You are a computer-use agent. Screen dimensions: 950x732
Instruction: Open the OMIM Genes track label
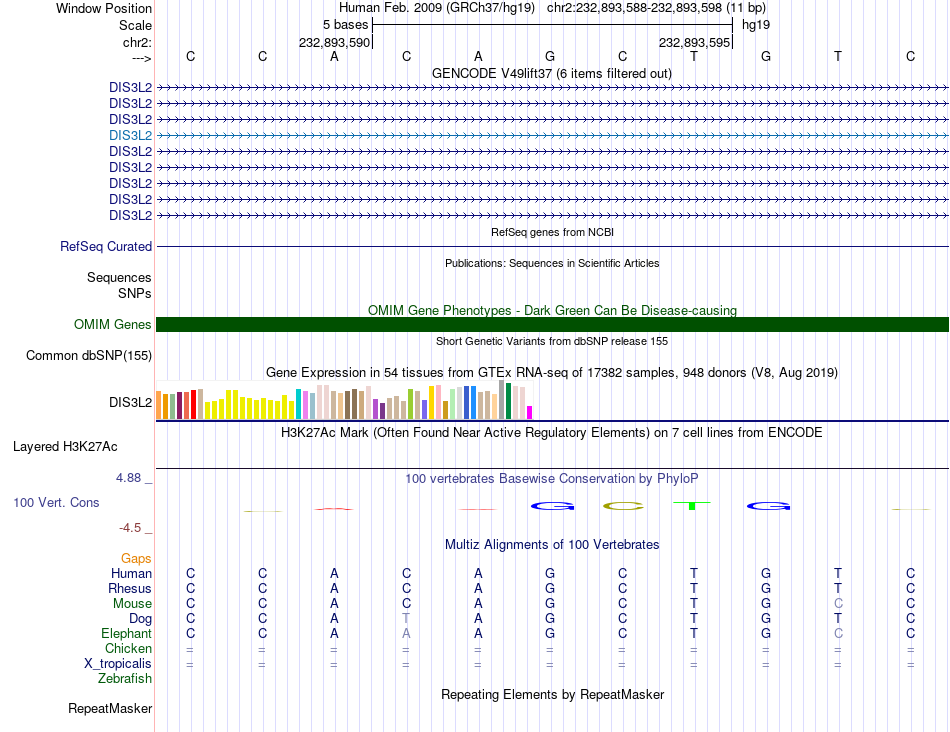113,324
